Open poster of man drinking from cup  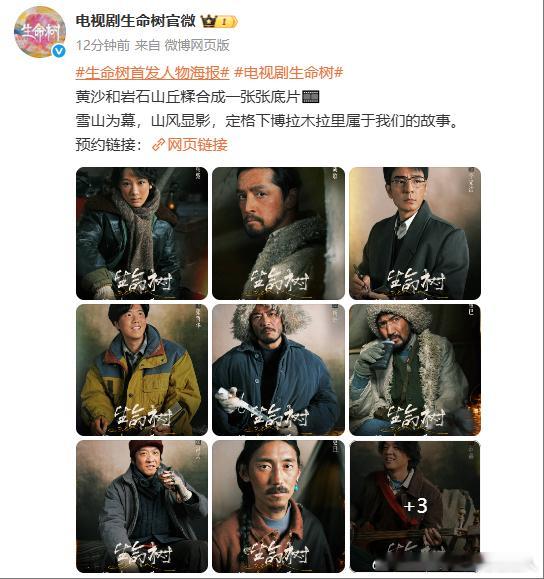[415, 370]
